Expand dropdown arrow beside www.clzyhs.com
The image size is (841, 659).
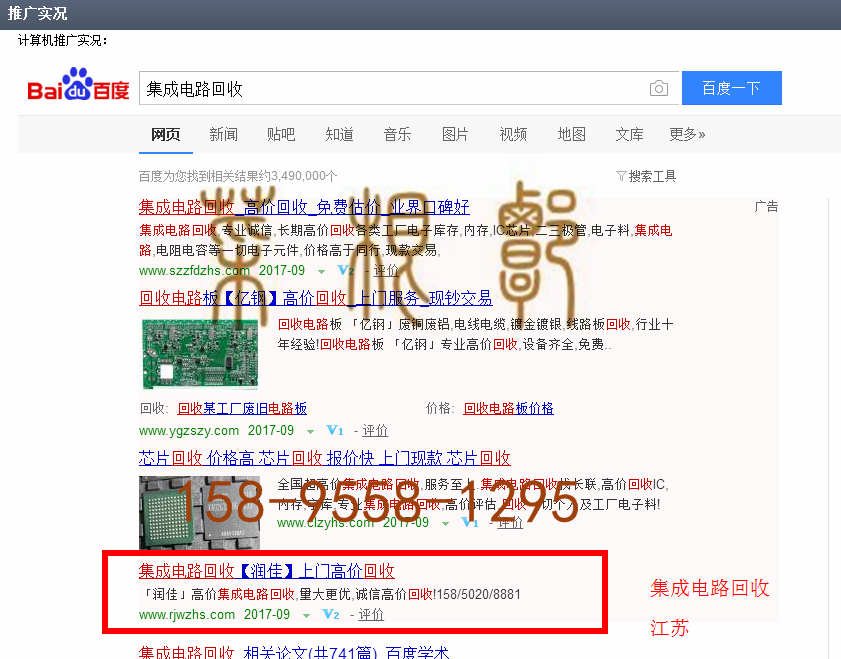(446, 523)
